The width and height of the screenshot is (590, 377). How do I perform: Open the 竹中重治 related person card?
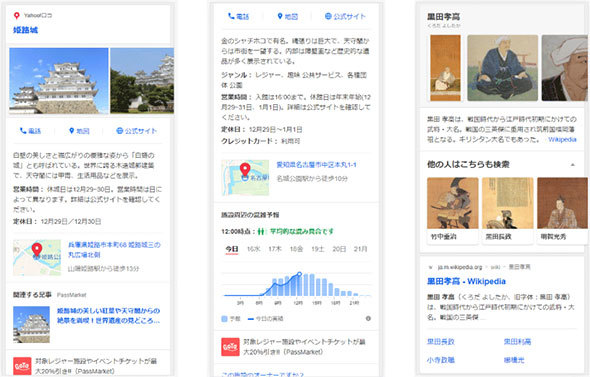coord(453,211)
